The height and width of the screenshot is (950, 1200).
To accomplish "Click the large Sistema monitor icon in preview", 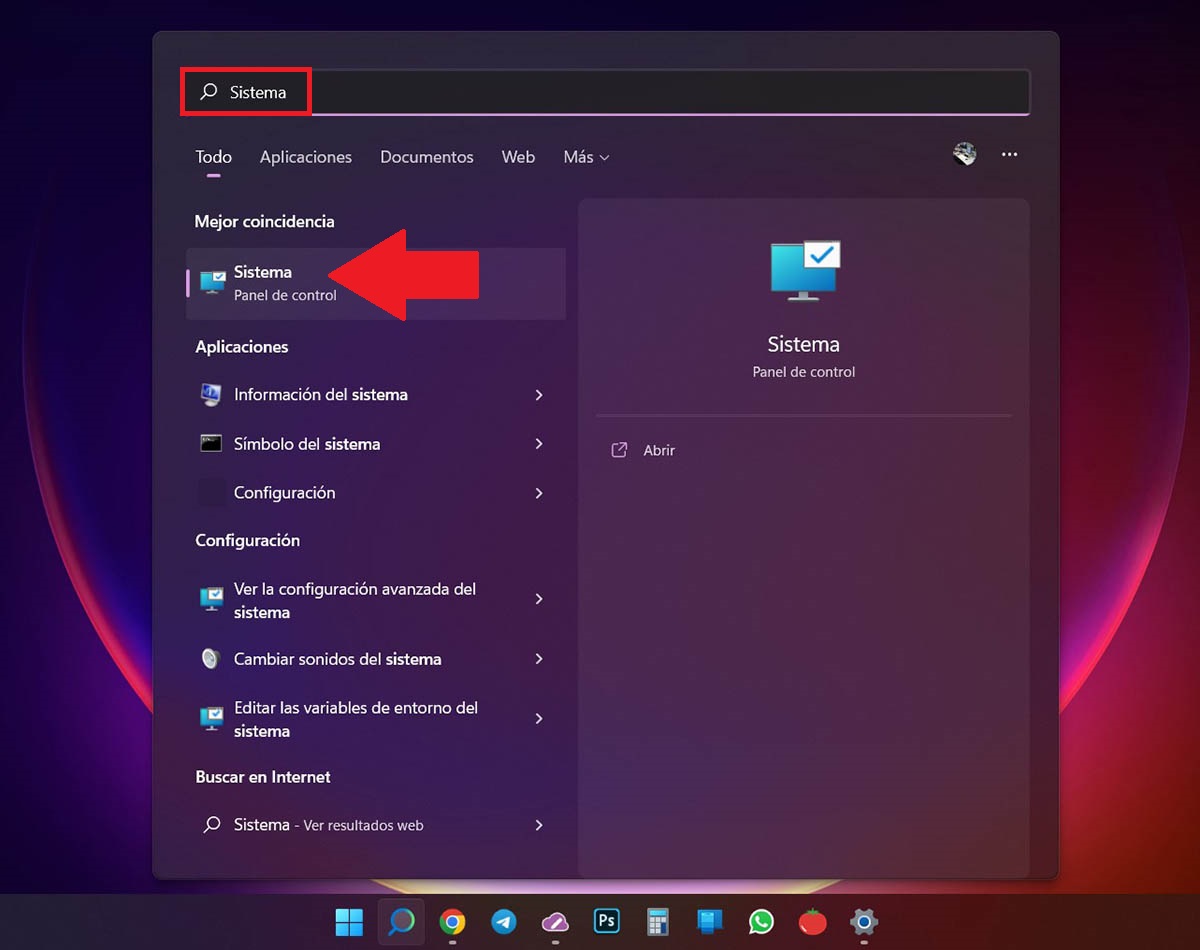I will click(805, 270).
